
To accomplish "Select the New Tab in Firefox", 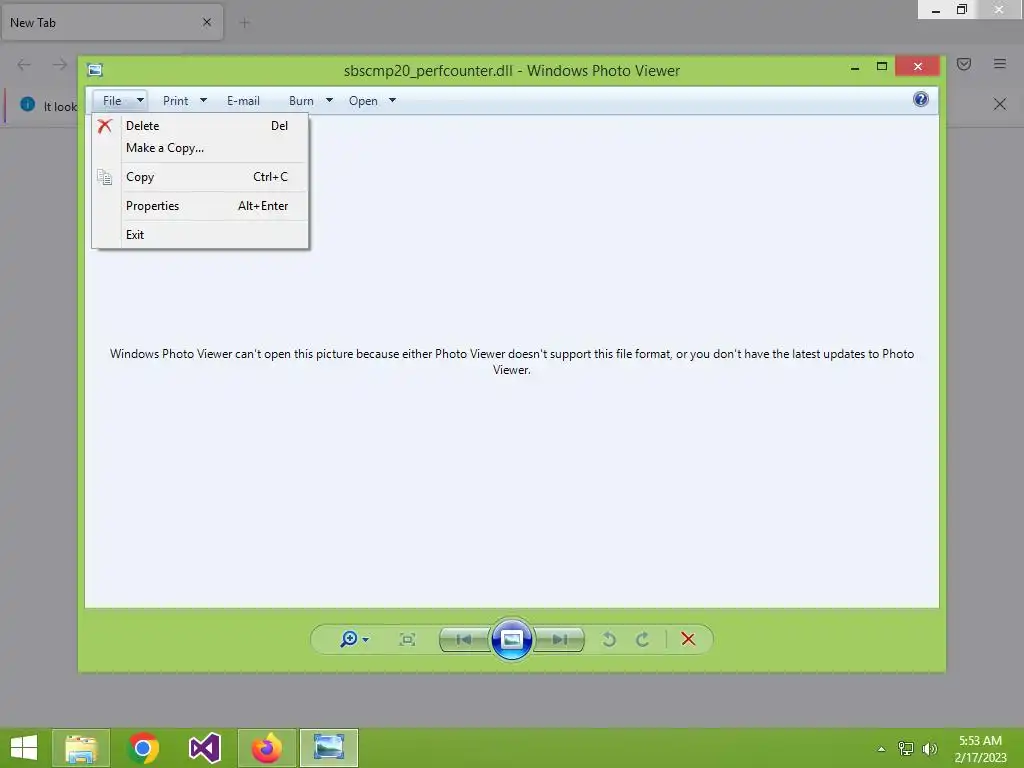I will tap(112, 22).
